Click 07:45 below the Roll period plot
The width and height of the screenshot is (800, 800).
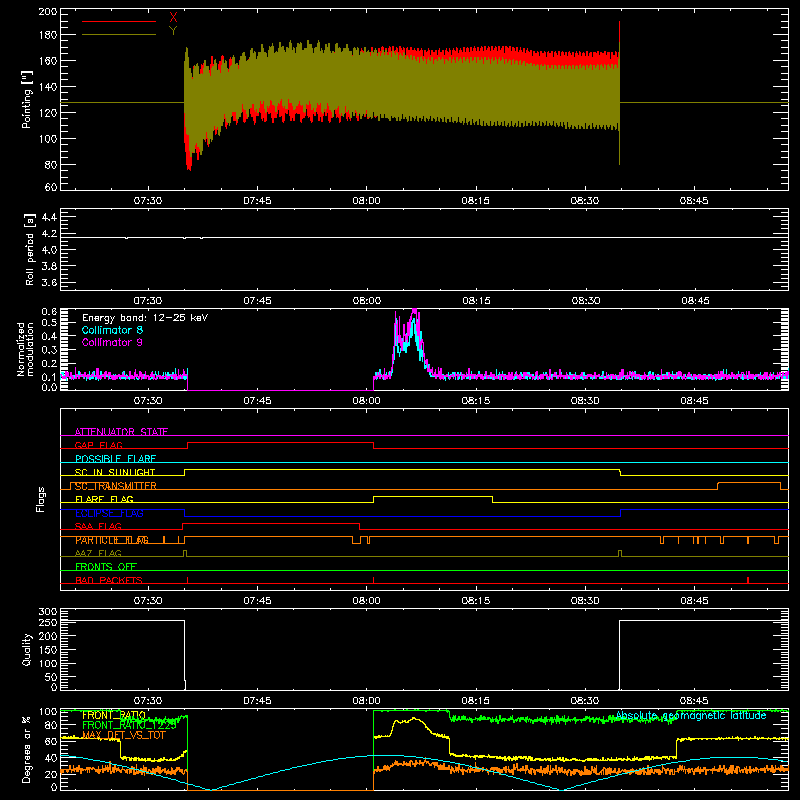tap(257, 301)
